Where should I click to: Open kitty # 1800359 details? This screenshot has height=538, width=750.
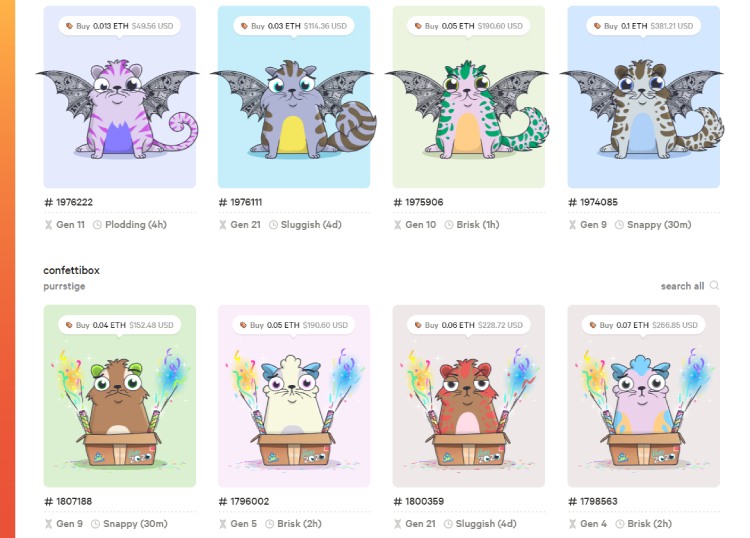pyautogui.click(x=419, y=501)
